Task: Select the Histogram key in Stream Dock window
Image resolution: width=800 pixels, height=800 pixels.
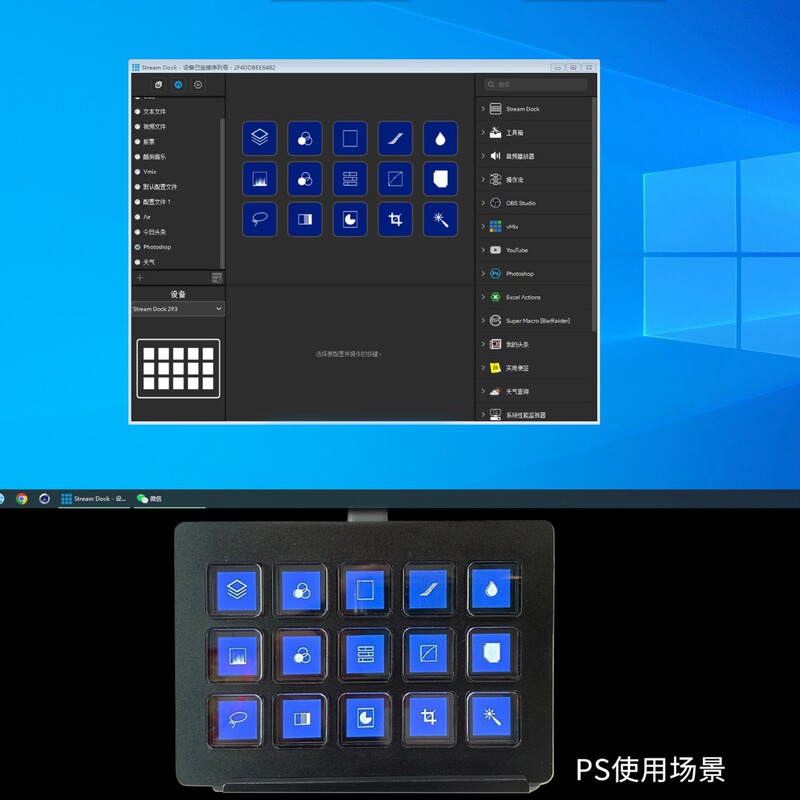Action: (260, 179)
